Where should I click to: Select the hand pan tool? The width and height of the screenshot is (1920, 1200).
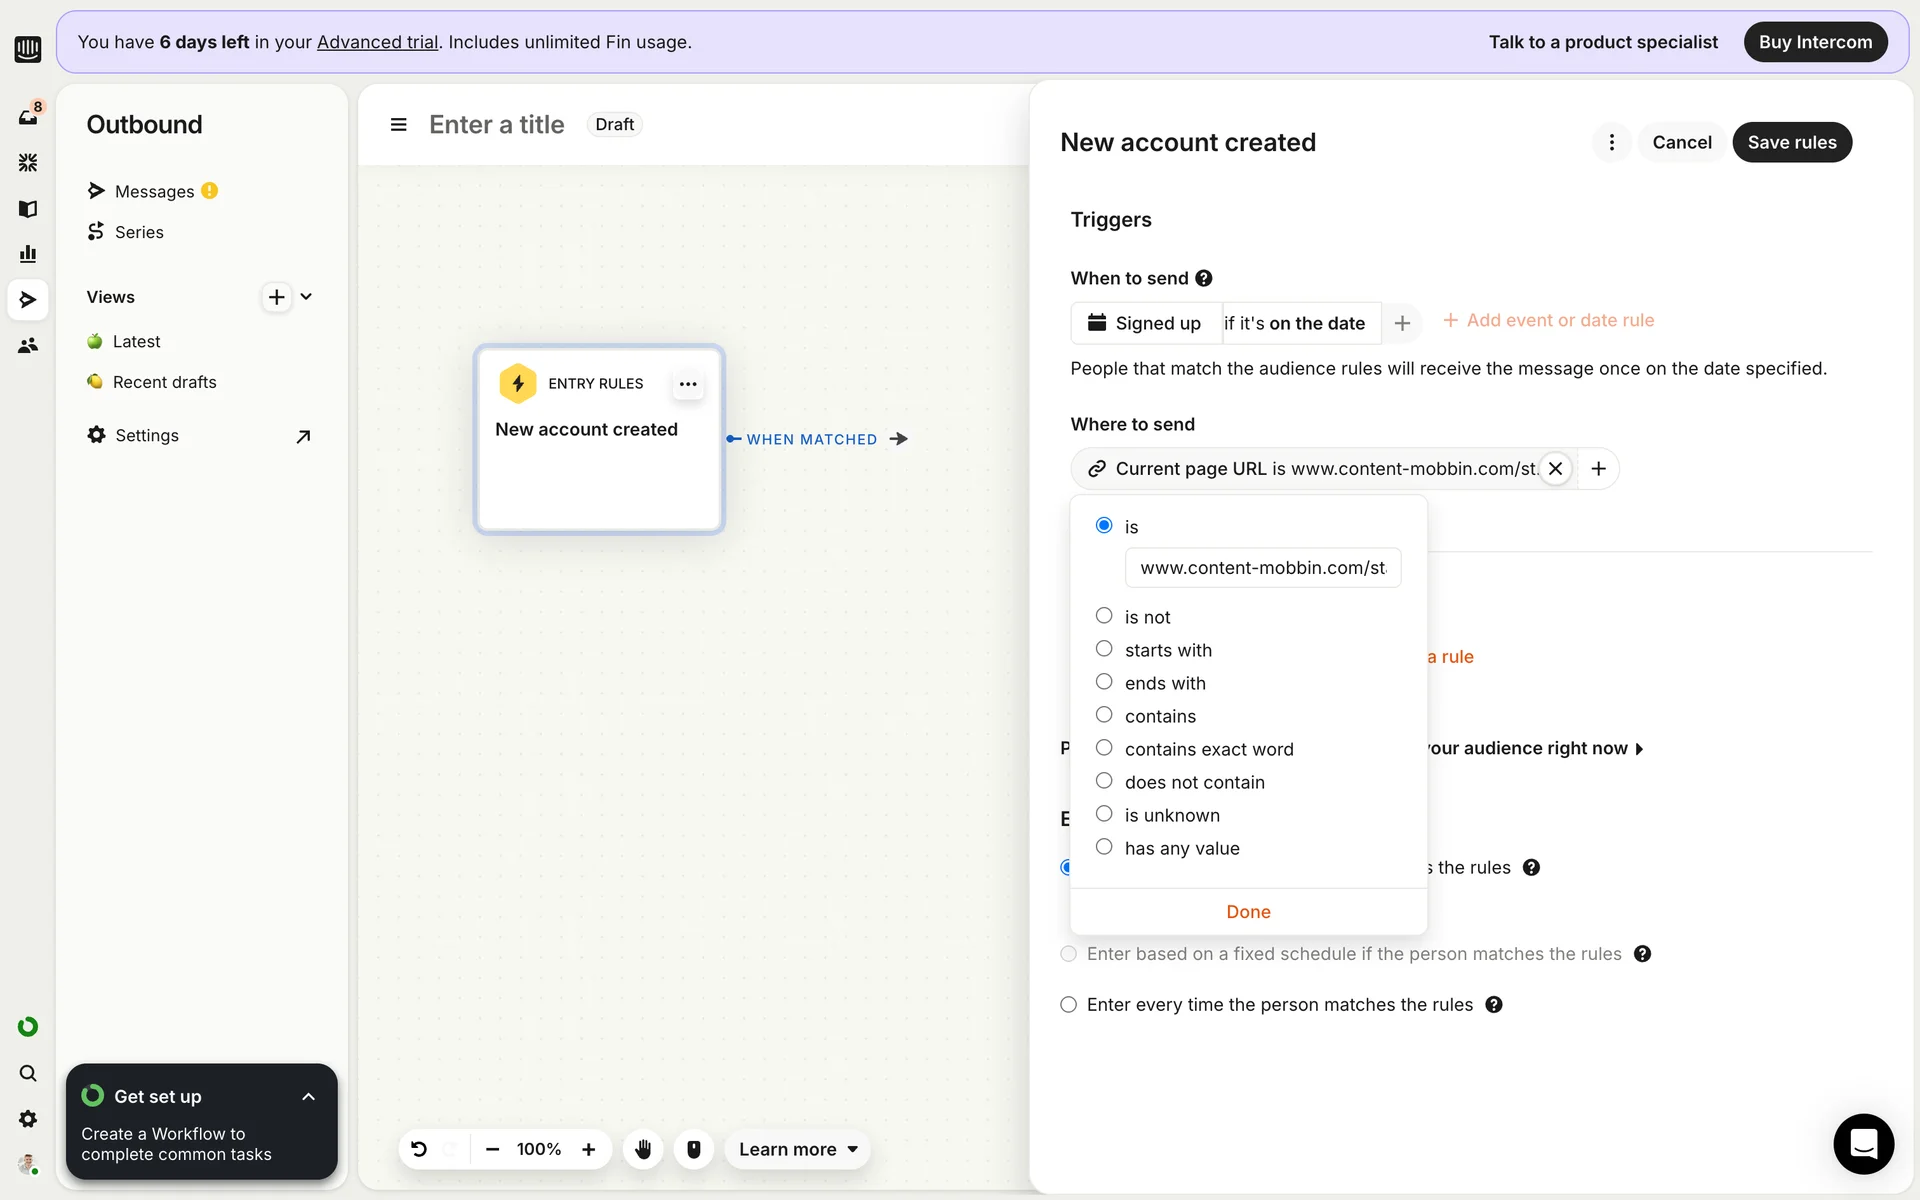pyautogui.click(x=643, y=1149)
